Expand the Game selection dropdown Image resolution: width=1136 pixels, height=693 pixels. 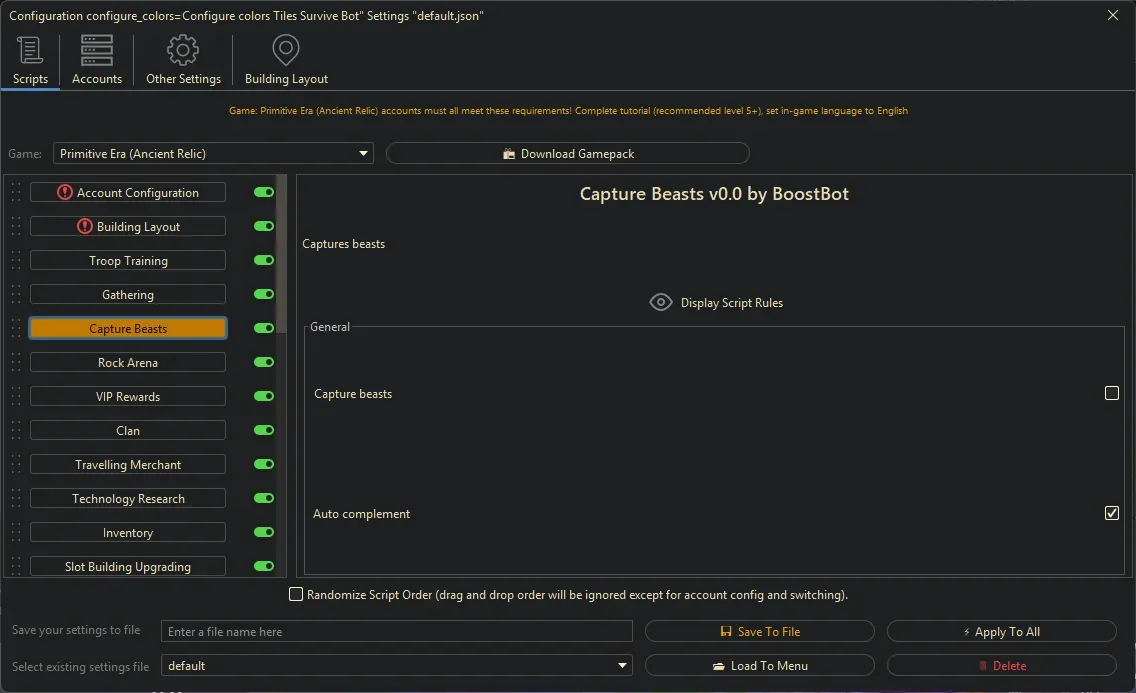coord(363,153)
